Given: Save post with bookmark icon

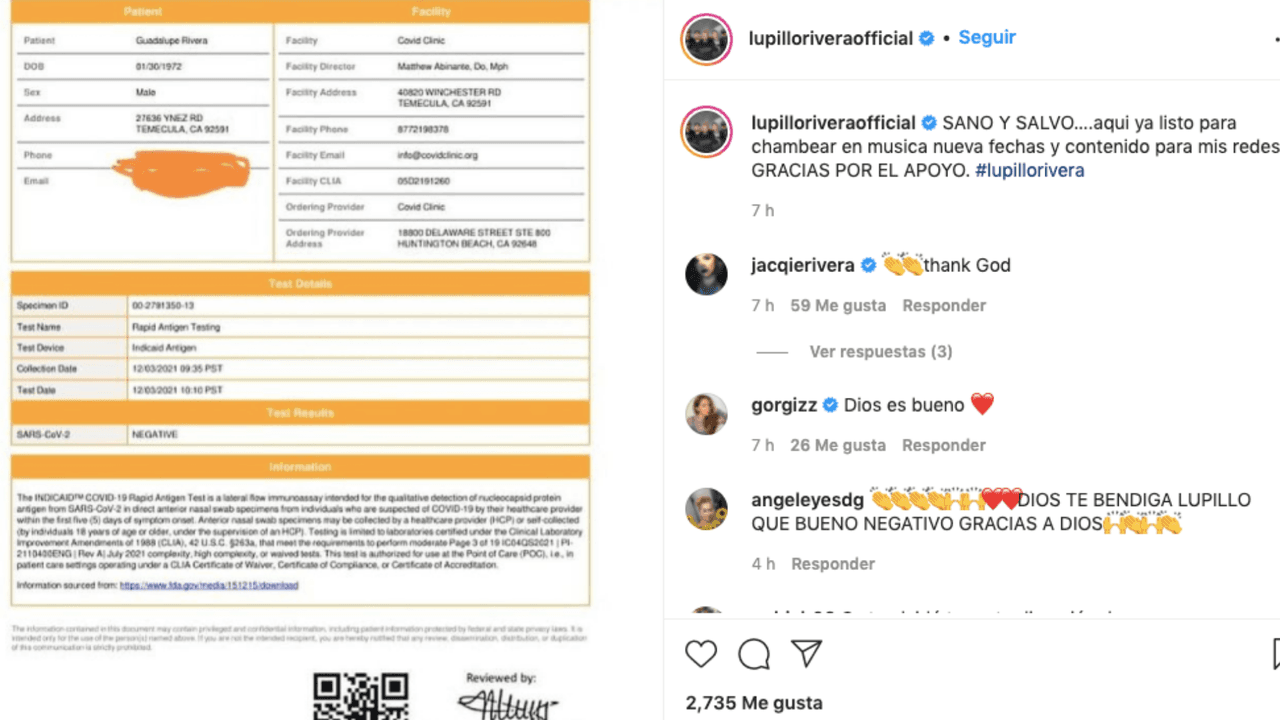Looking at the screenshot, I should [1276, 654].
